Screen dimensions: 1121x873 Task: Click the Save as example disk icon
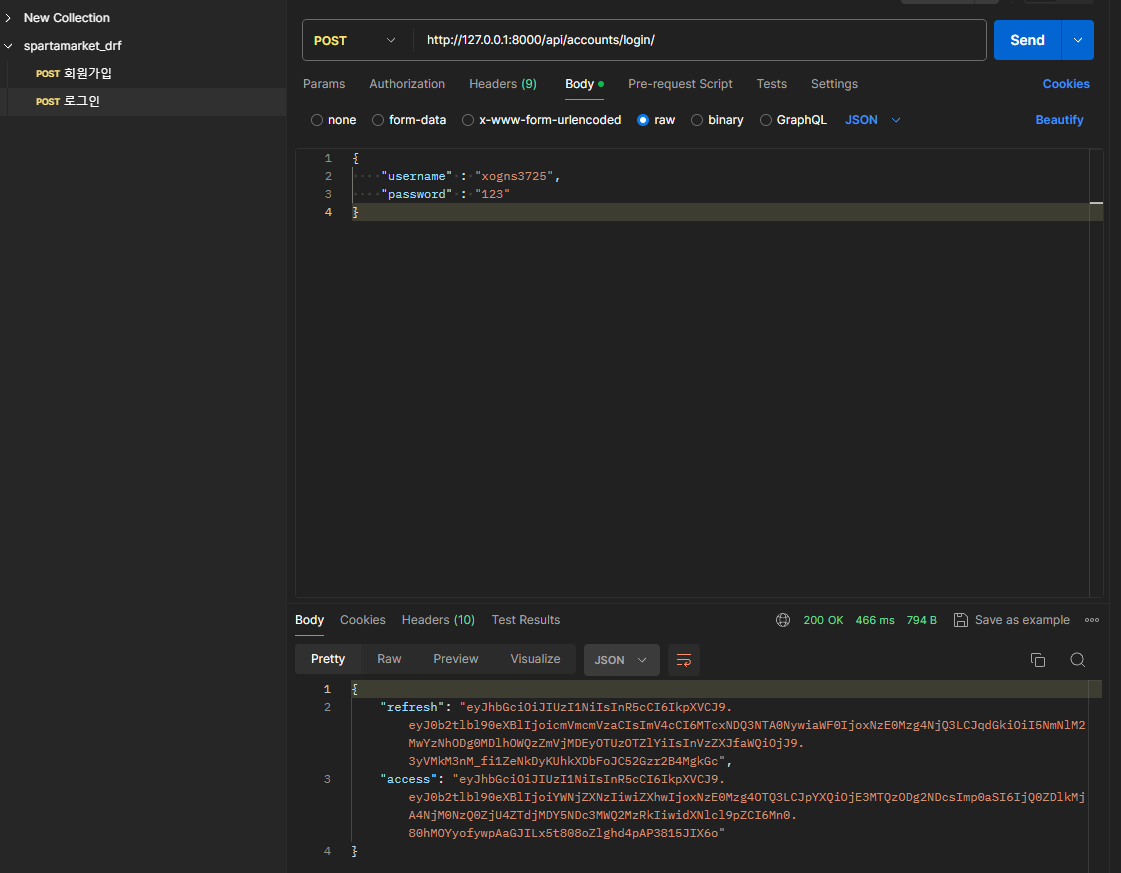point(961,620)
